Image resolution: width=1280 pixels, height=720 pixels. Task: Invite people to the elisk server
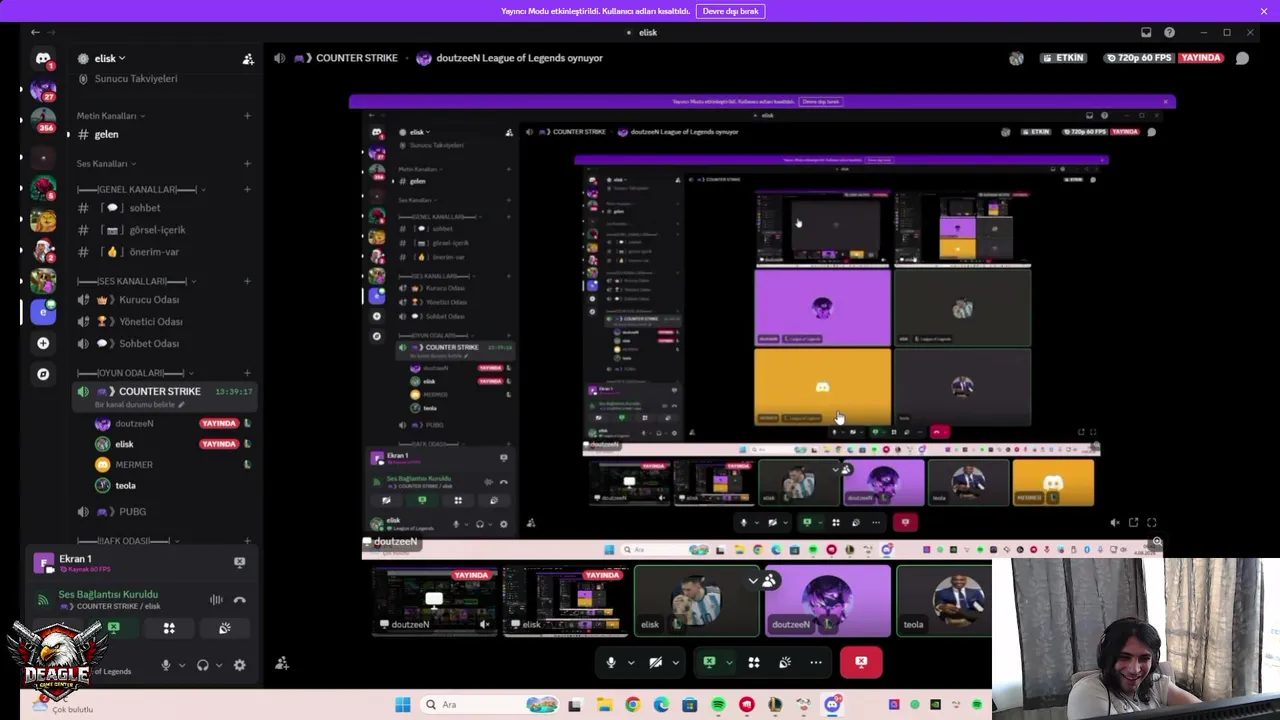pos(248,59)
